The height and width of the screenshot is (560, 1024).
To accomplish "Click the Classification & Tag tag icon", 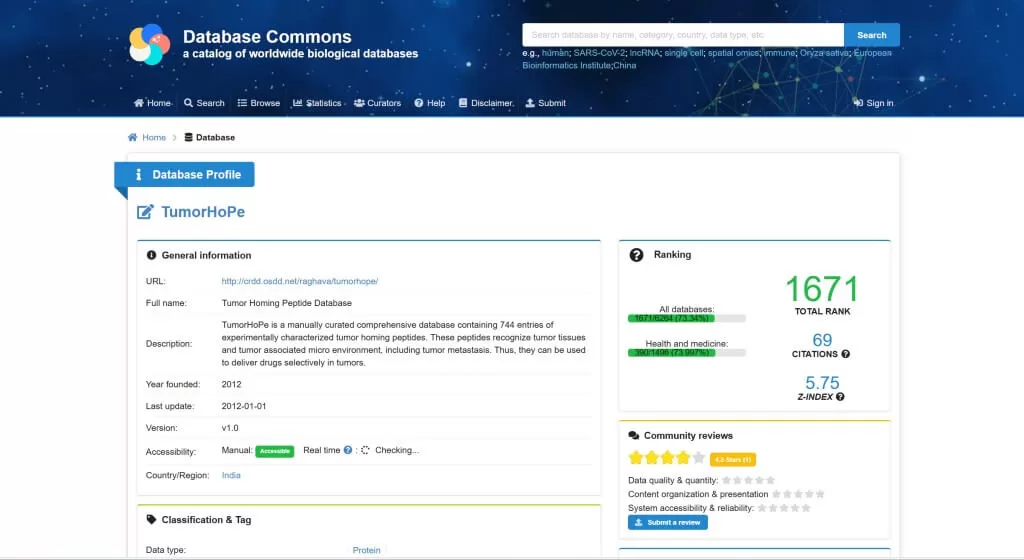I will (x=152, y=520).
